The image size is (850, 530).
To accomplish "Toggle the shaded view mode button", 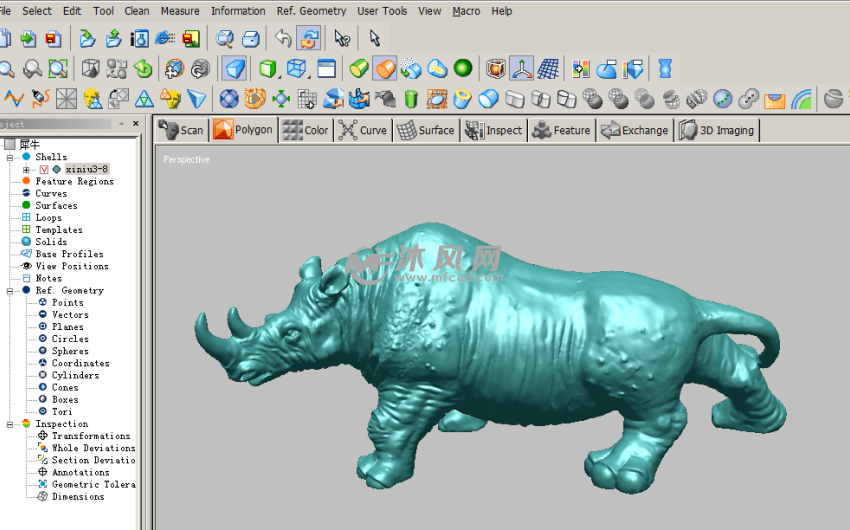I will (x=235, y=69).
